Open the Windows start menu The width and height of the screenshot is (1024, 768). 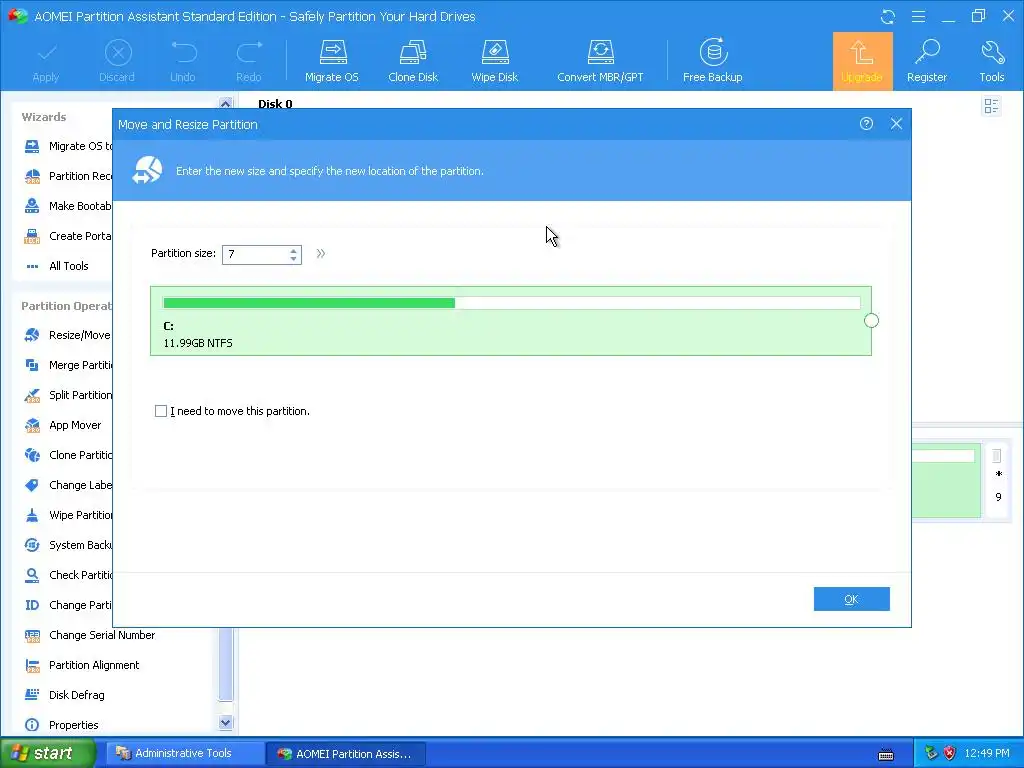tap(48, 754)
